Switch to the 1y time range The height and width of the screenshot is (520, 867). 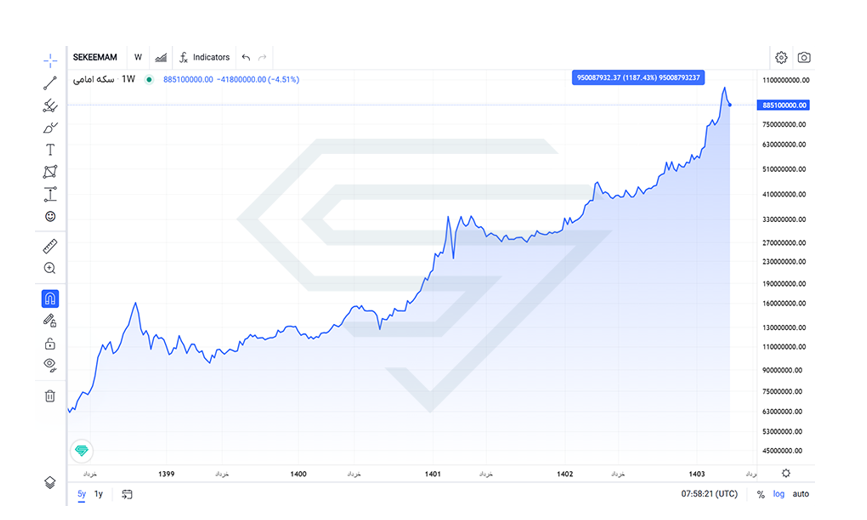coord(99,494)
